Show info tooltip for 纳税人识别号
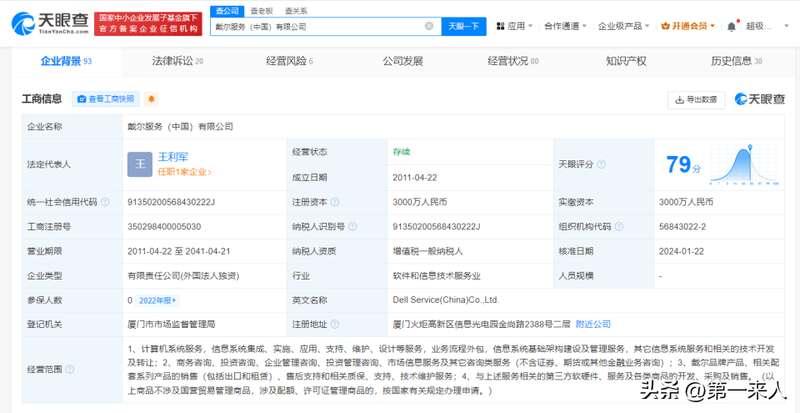800x413 pixels. coord(352,227)
